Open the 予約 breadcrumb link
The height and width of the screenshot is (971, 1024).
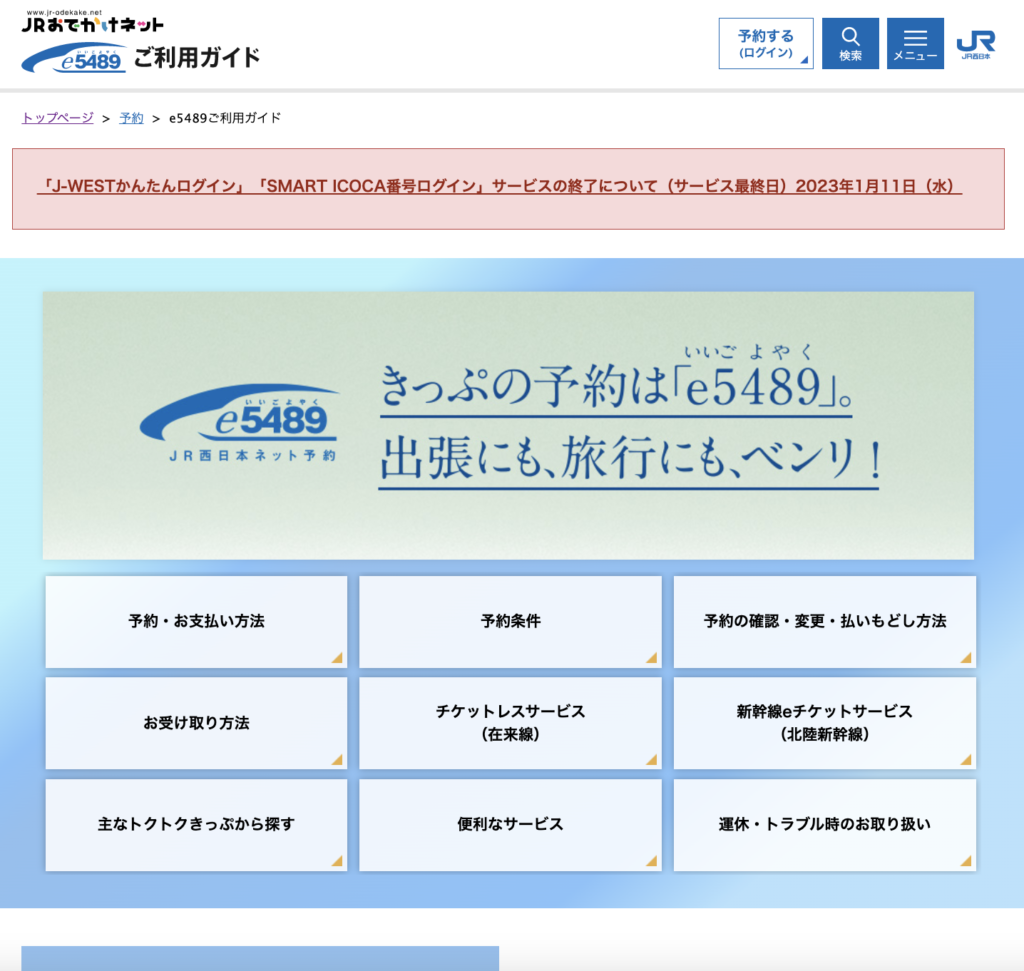[131, 118]
